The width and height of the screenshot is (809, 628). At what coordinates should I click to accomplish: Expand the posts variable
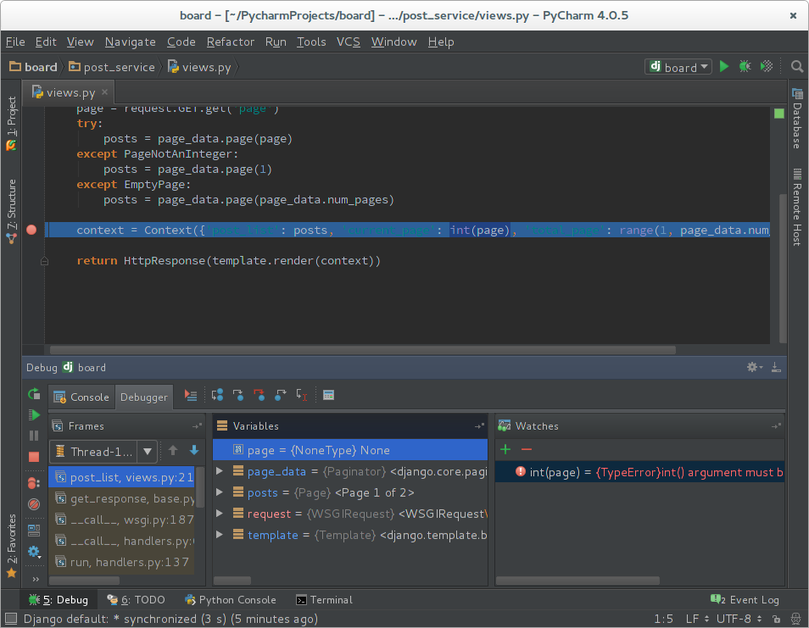pyautogui.click(x=219, y=492)
